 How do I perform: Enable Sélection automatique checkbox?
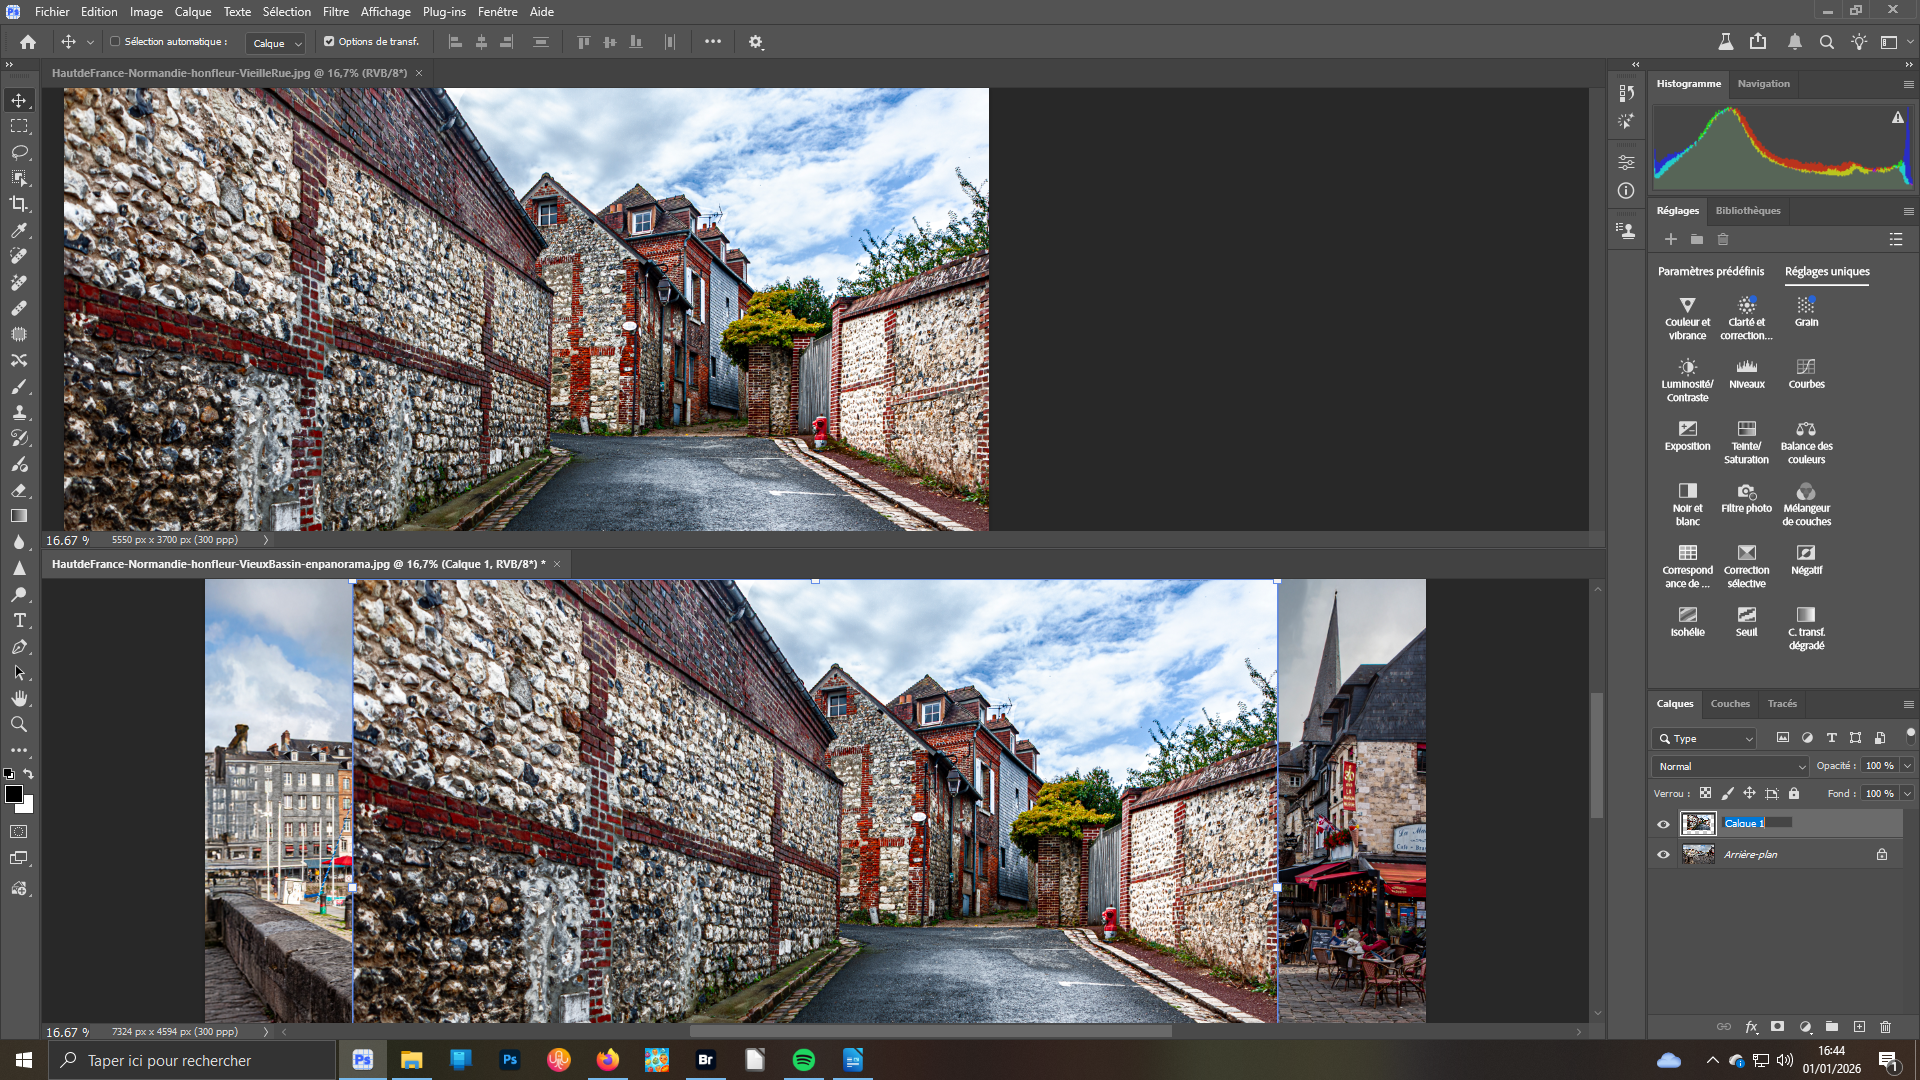[115, 42]
